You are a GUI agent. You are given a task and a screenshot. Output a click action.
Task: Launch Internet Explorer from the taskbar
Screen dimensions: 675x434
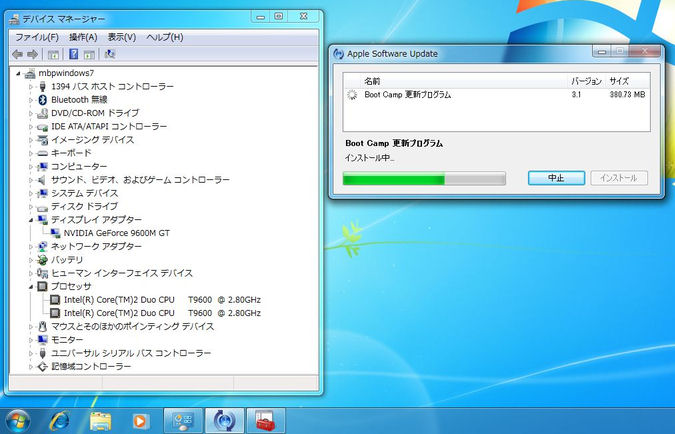pyautogui.click(x=59, y=421)
